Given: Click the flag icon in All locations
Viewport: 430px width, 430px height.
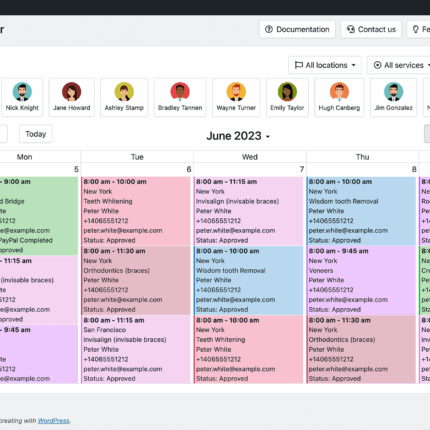Looking at the screenshot, I should point(299,65).
